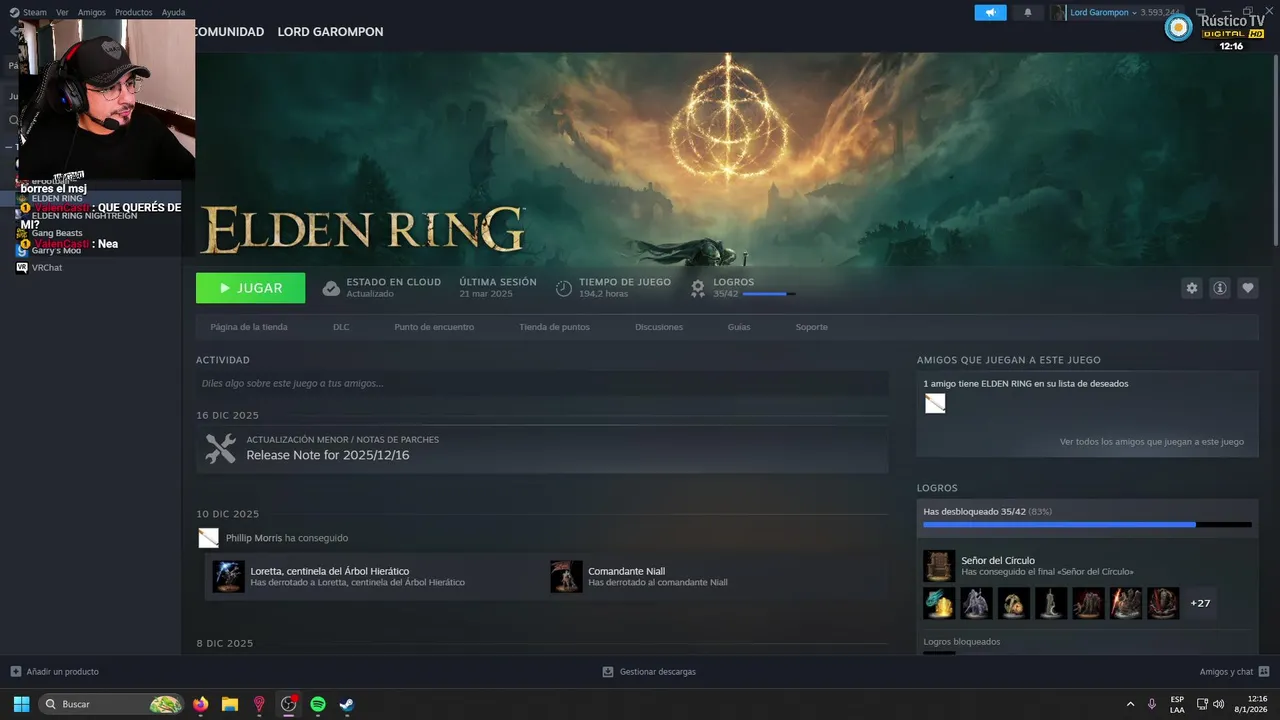Click the wishlist friend avatar thumbnail
Viewport: 1280px width, 720px height.
(x=935, y=403)
